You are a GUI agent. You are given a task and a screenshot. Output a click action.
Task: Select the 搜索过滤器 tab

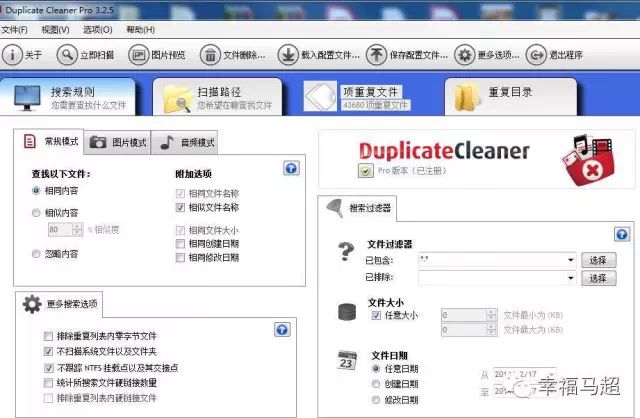click(x=358, y=208)
